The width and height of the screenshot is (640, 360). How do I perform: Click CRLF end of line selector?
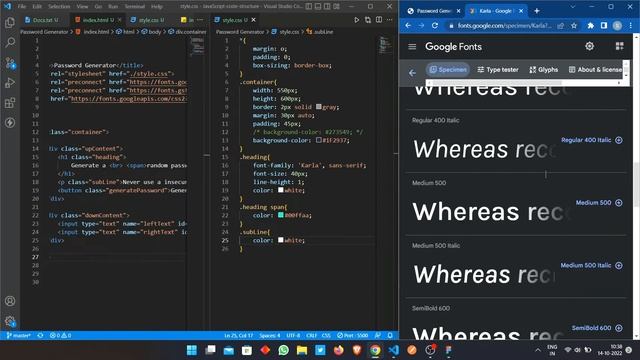[311, 335]
